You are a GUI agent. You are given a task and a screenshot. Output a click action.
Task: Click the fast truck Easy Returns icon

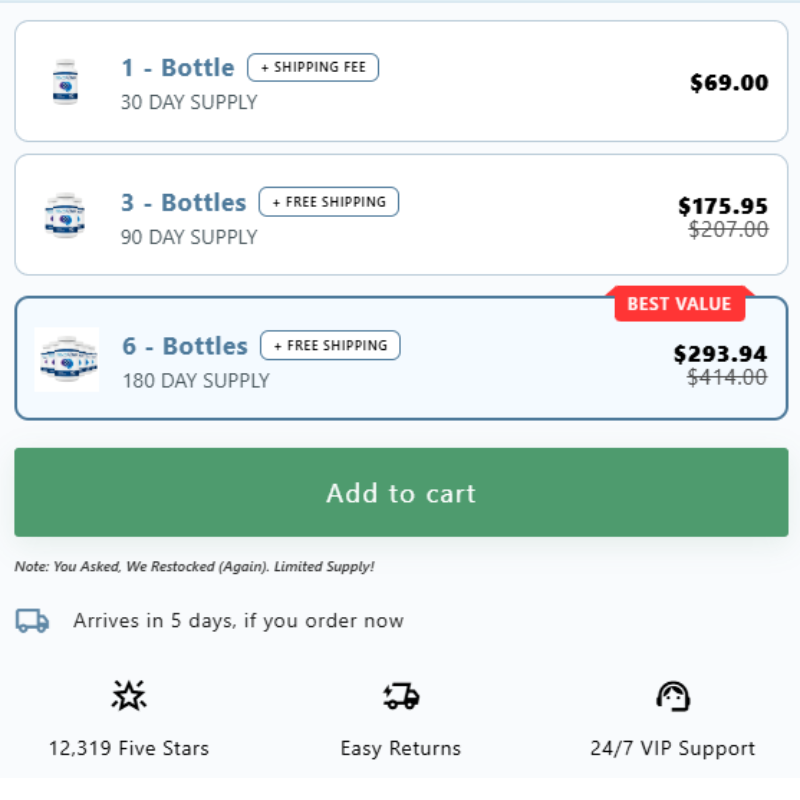click(401, 696)
